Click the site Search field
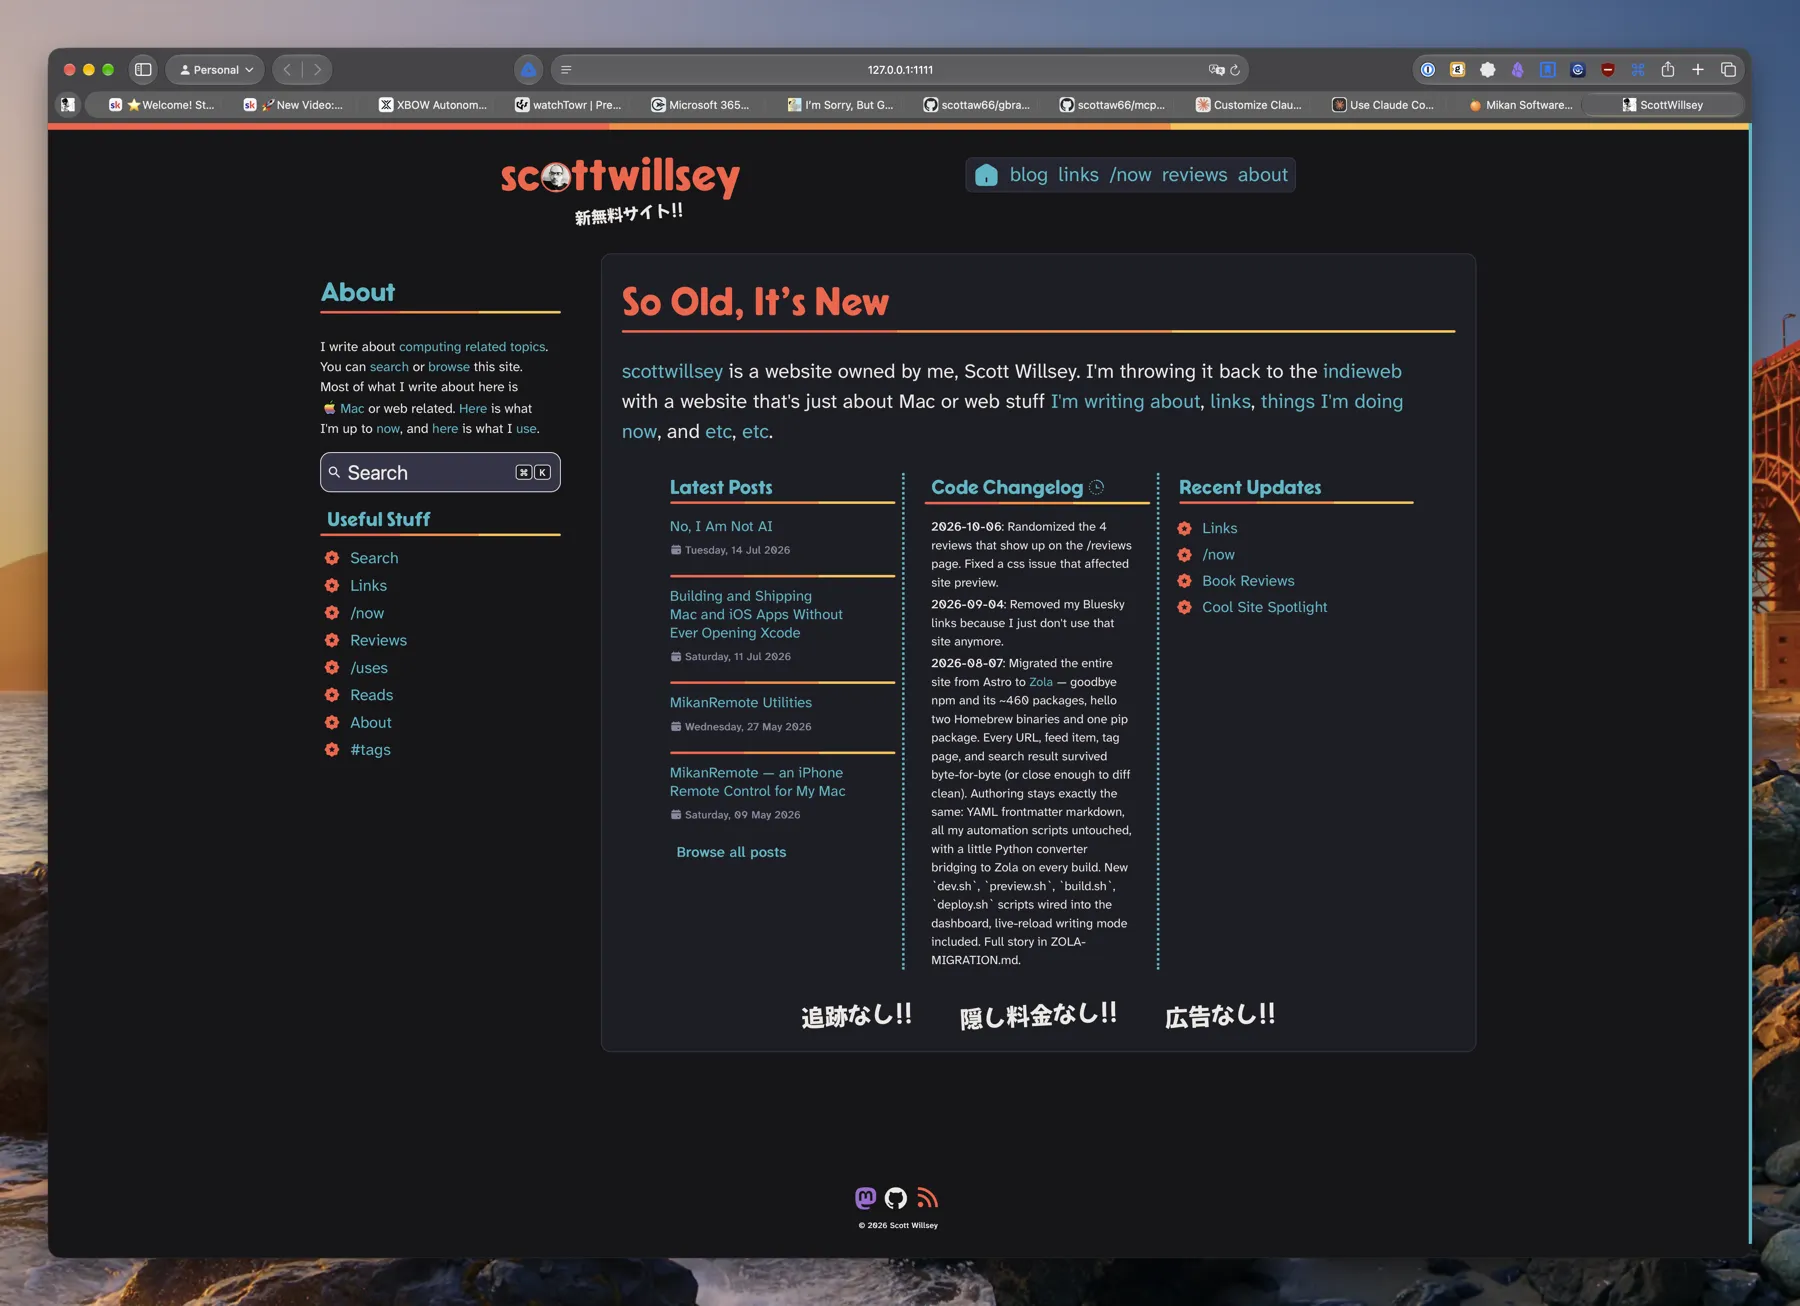This screenshot has width=1800, height=1306. pyautogui.click(x=440, y=472)
